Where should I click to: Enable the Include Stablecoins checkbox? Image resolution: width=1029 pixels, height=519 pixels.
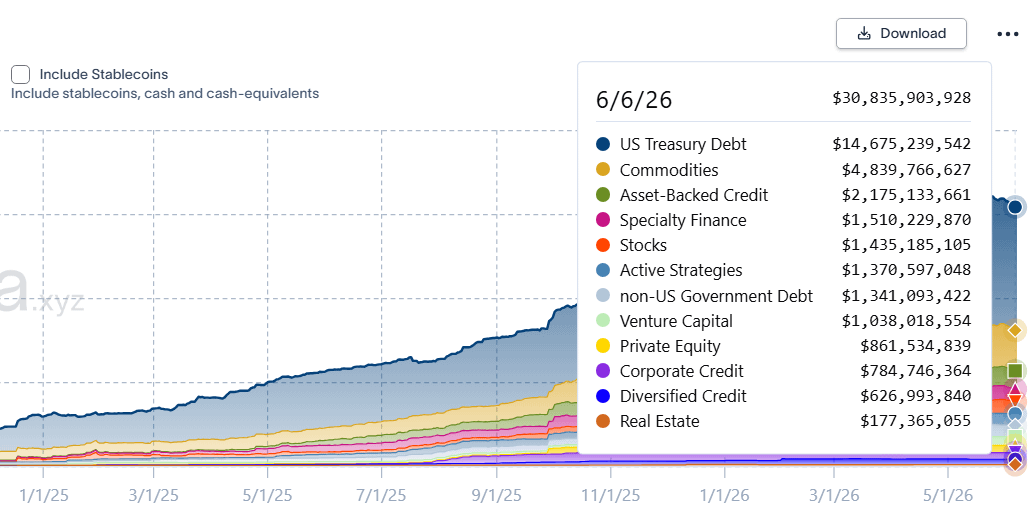(20, 74)
